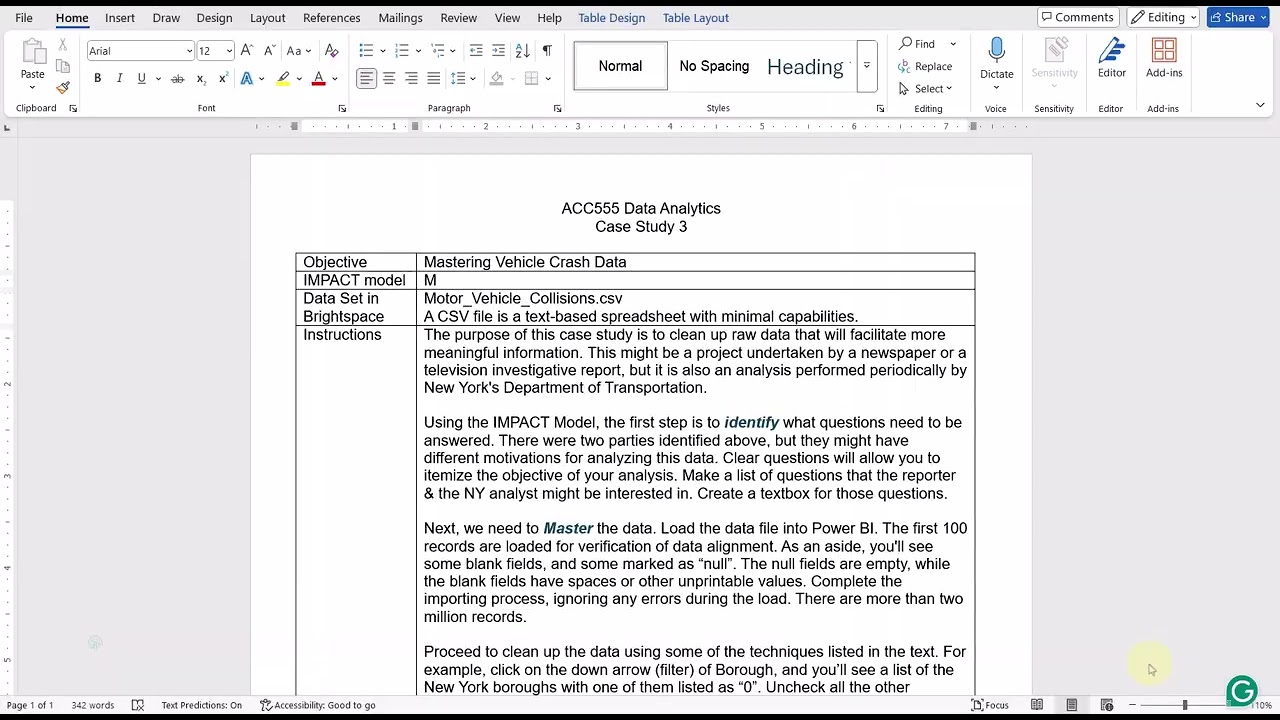Click the Format Painter brush icon
The image size is (1280, 720).
pyautogui.click(x=63, y=87)
